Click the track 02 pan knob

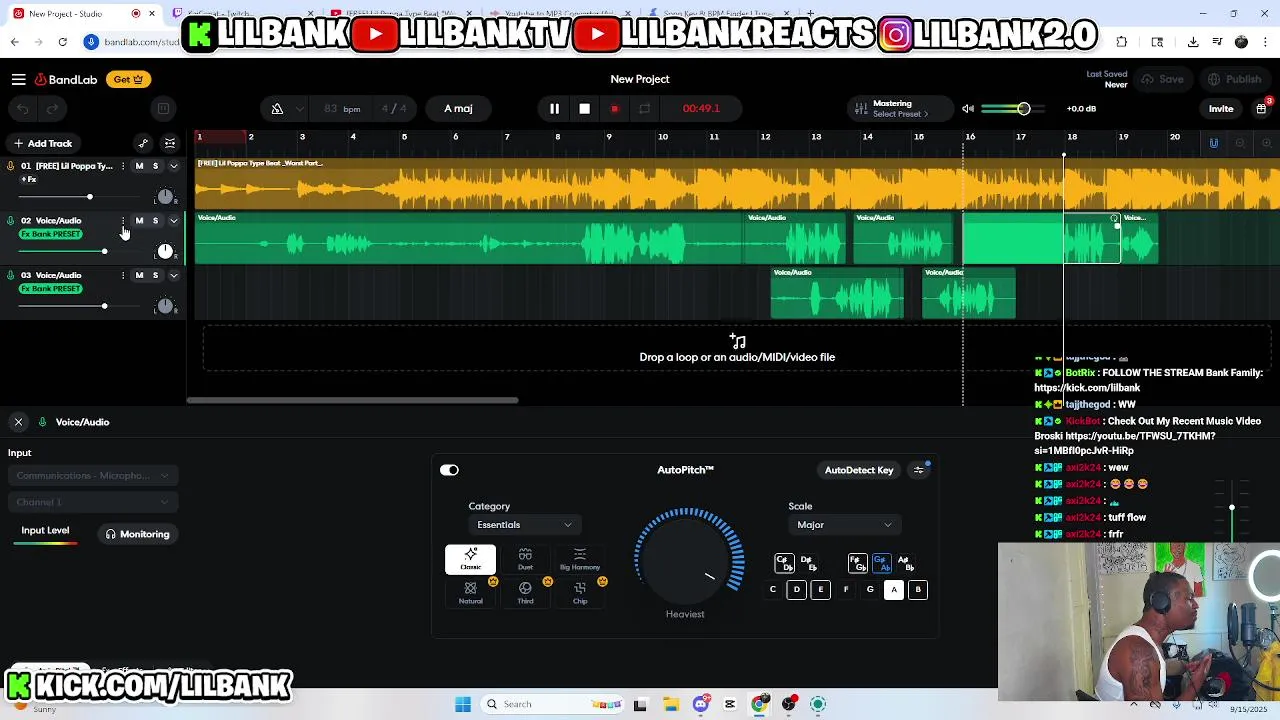coord(165,251)
